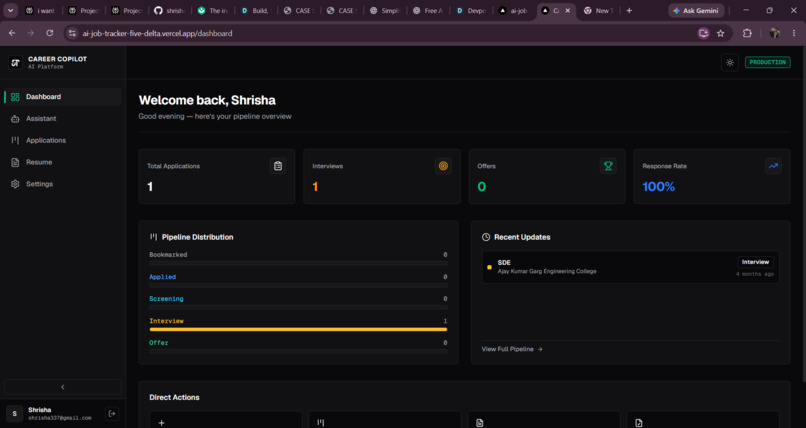The height and width of the screenshot is (428, 806).
Task: Switch to the Free A browser tab
Action: pos(427,10)
